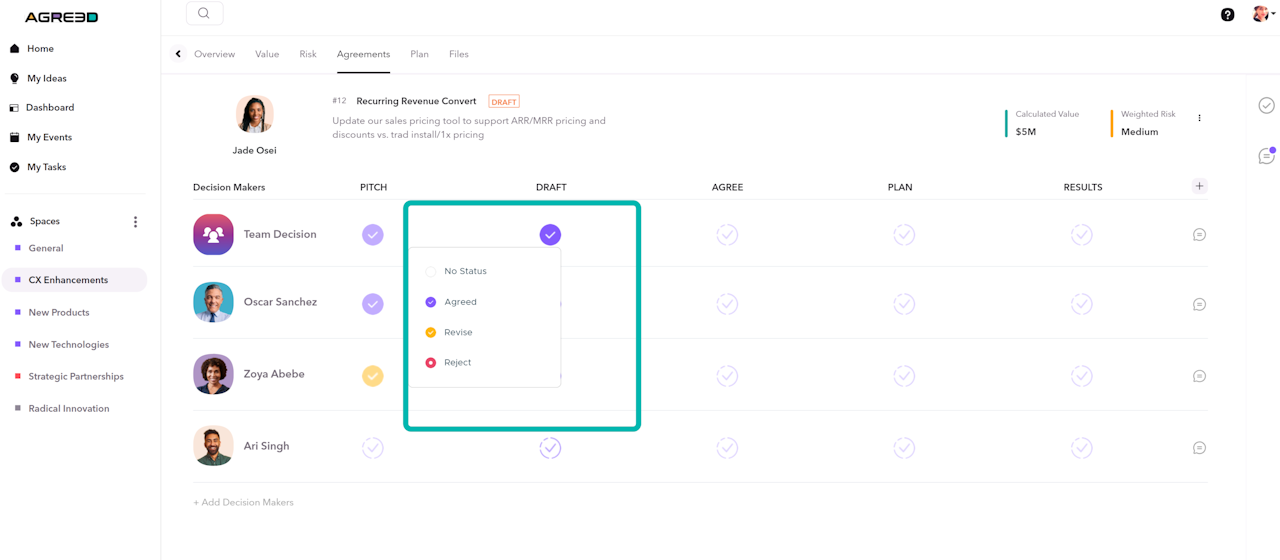Click the checkmark circle in right panel
This screenshot has height=560, width=1280.
(1267, 105)
